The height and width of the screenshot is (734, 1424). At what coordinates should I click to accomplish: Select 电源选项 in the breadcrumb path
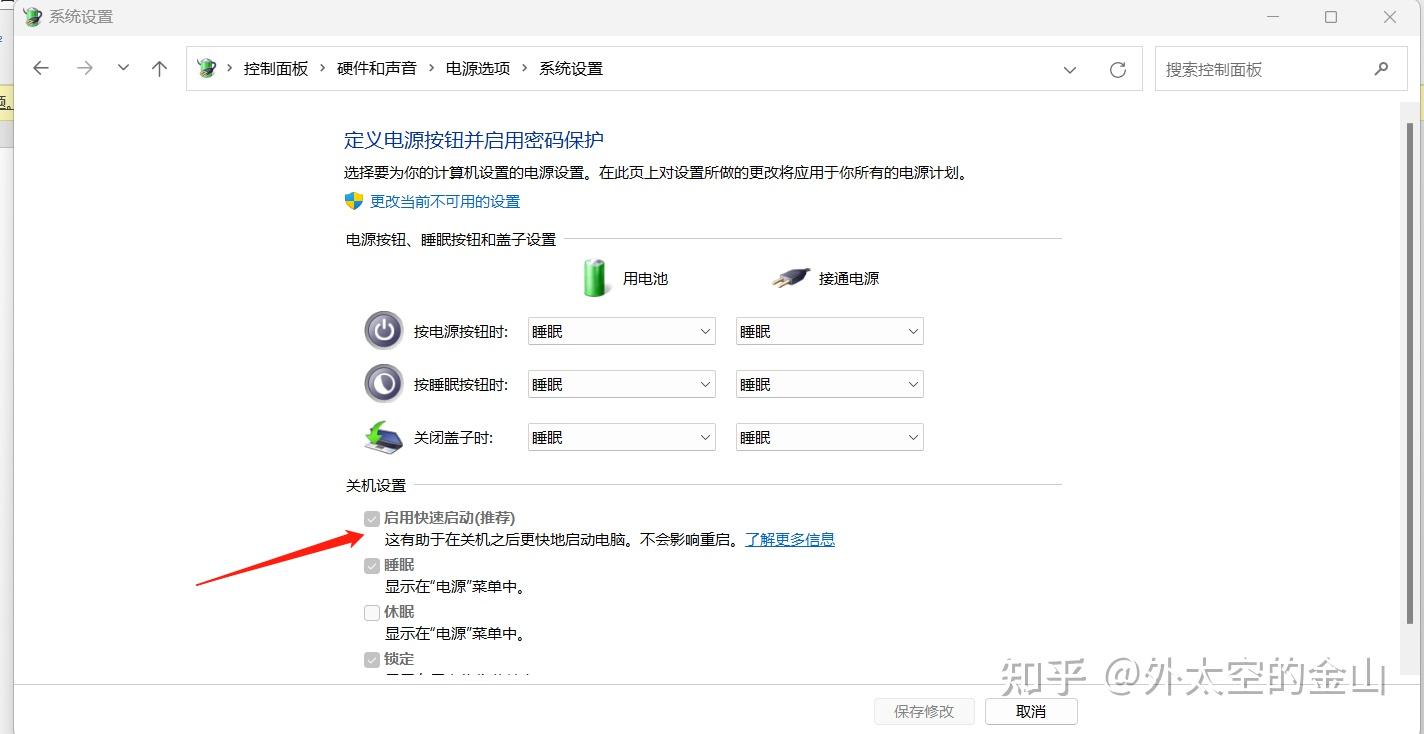[477, 67]
